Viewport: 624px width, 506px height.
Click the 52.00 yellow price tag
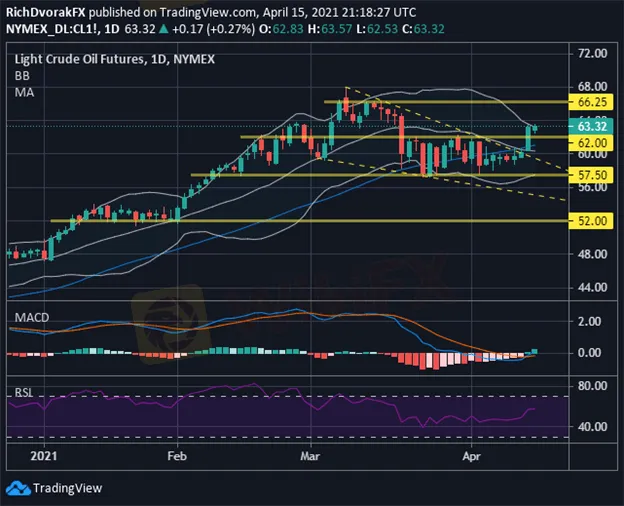(x=594, y=220)
